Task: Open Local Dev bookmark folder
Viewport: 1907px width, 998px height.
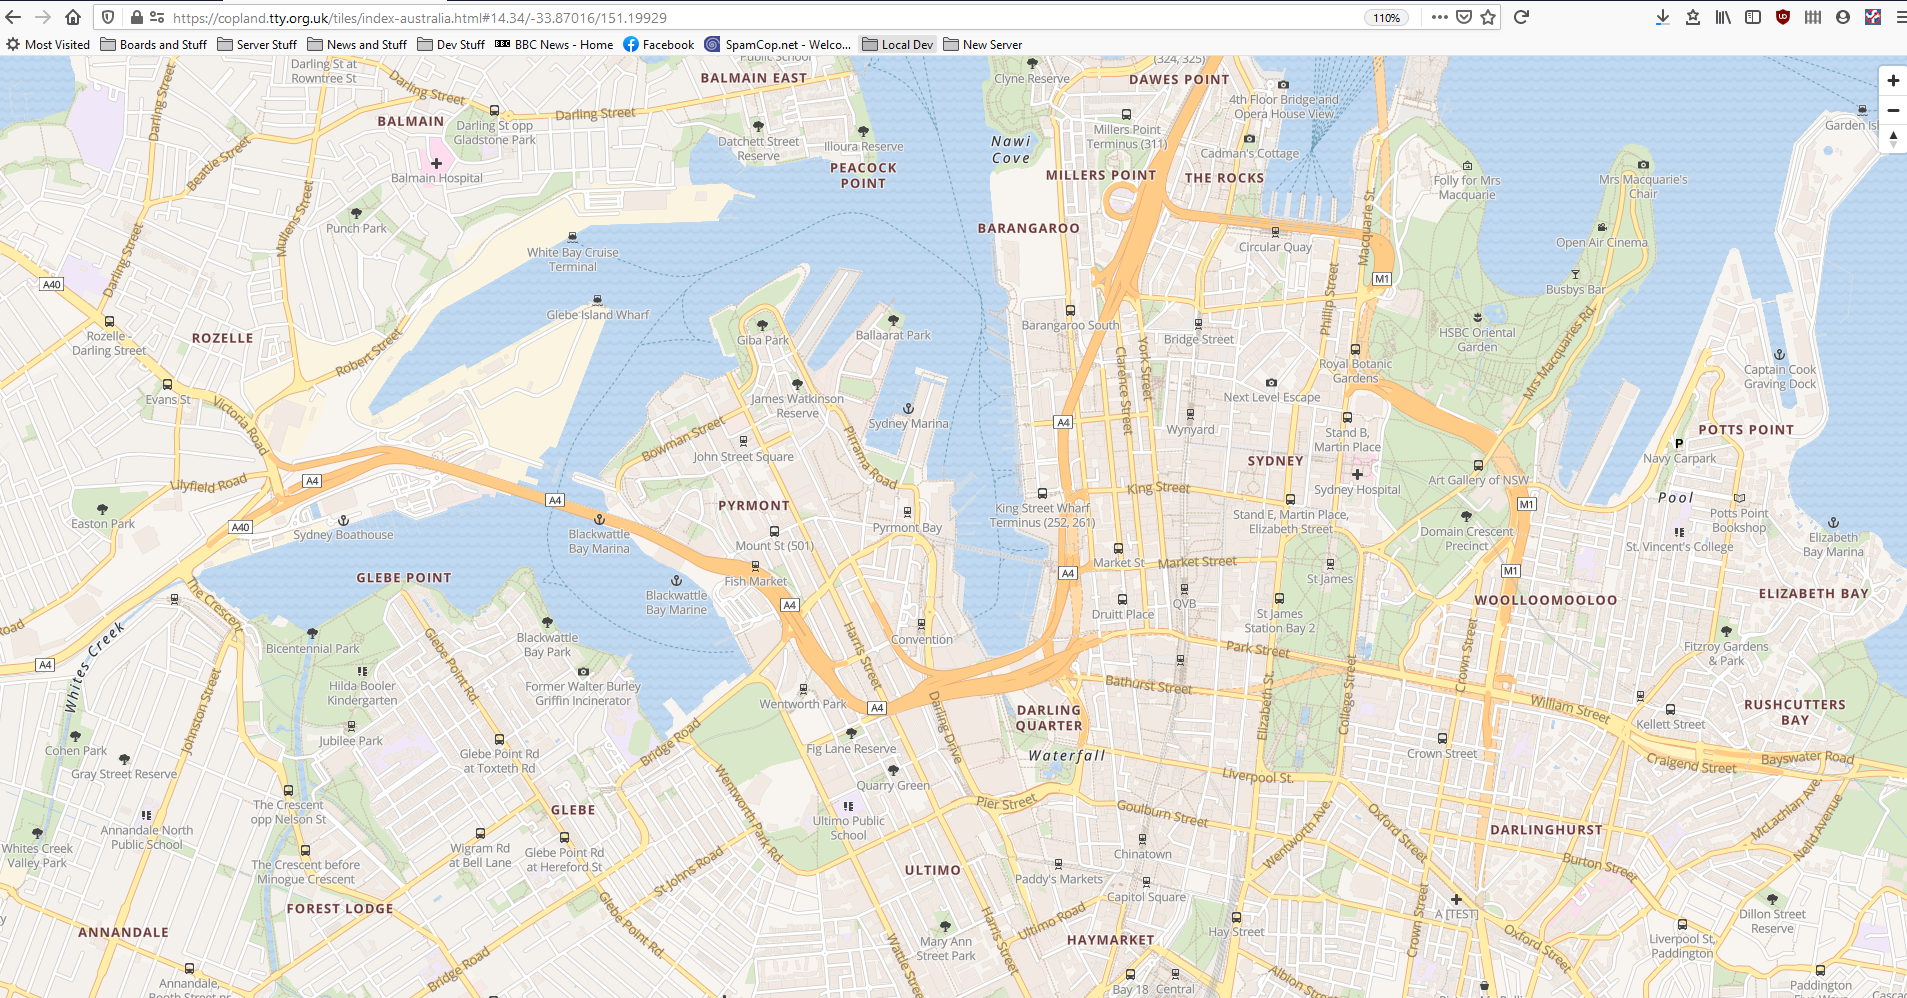Action: (898, 45)
